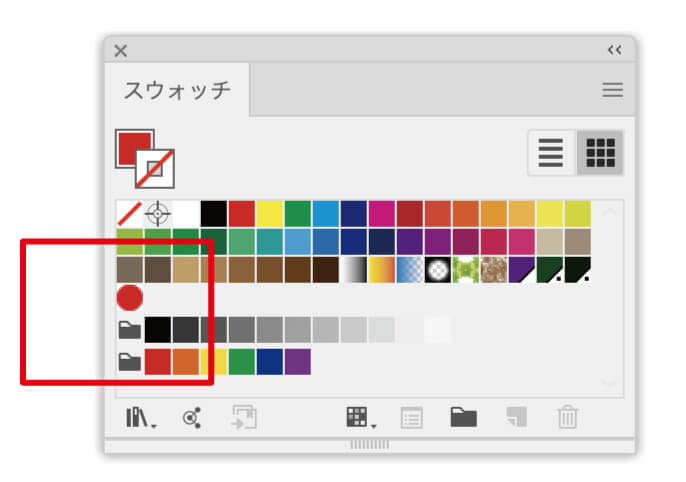Close the Swatches panel
This screenshot has height=482, width=686.
point(121,50)
